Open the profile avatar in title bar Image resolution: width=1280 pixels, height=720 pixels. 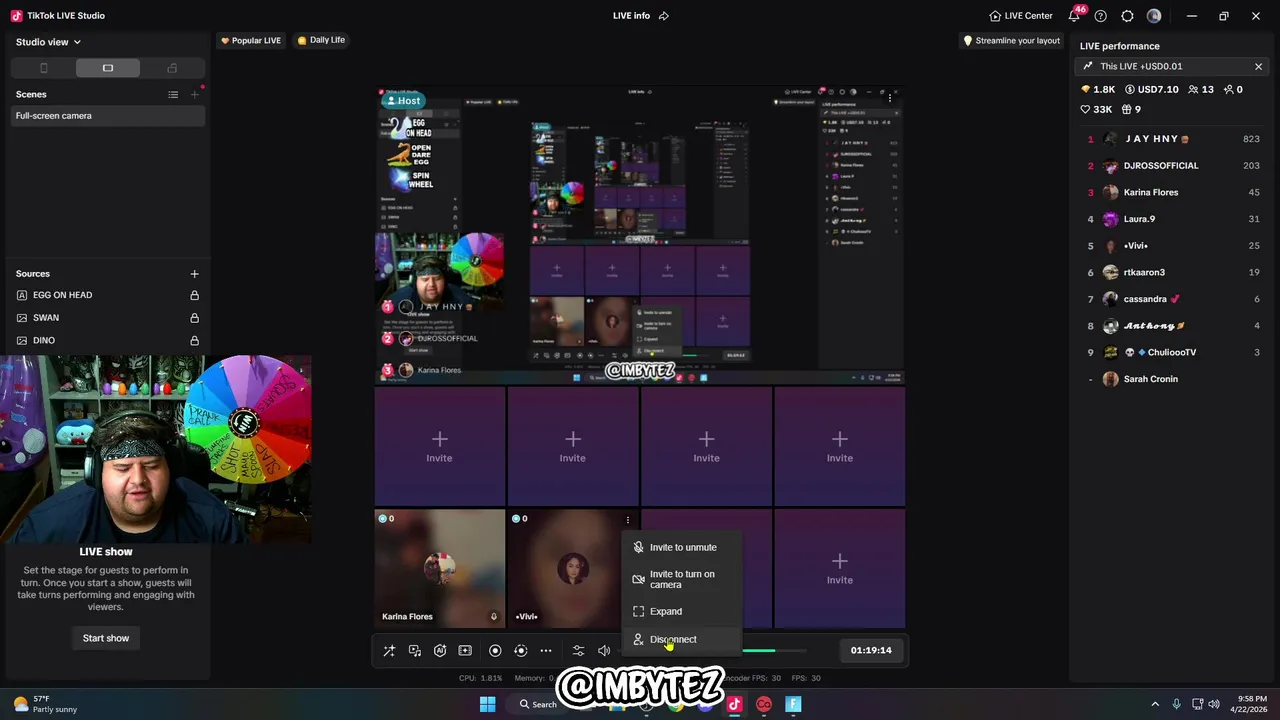point(1154,16)
